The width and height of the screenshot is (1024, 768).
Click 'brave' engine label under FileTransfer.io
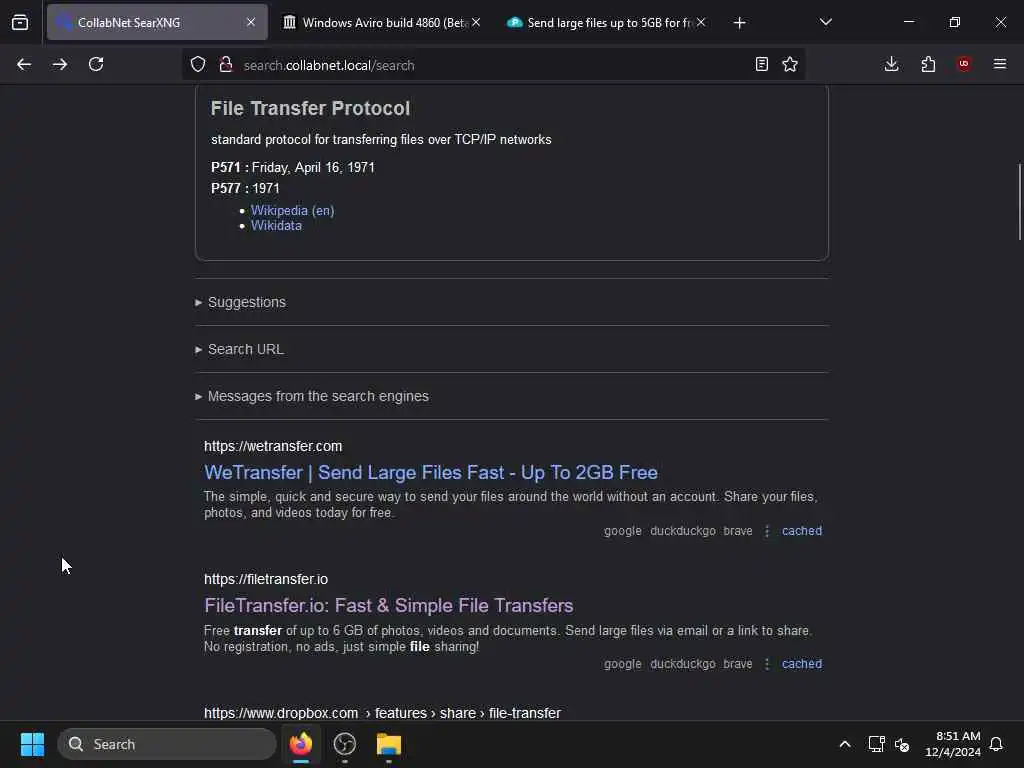point(738,664)
